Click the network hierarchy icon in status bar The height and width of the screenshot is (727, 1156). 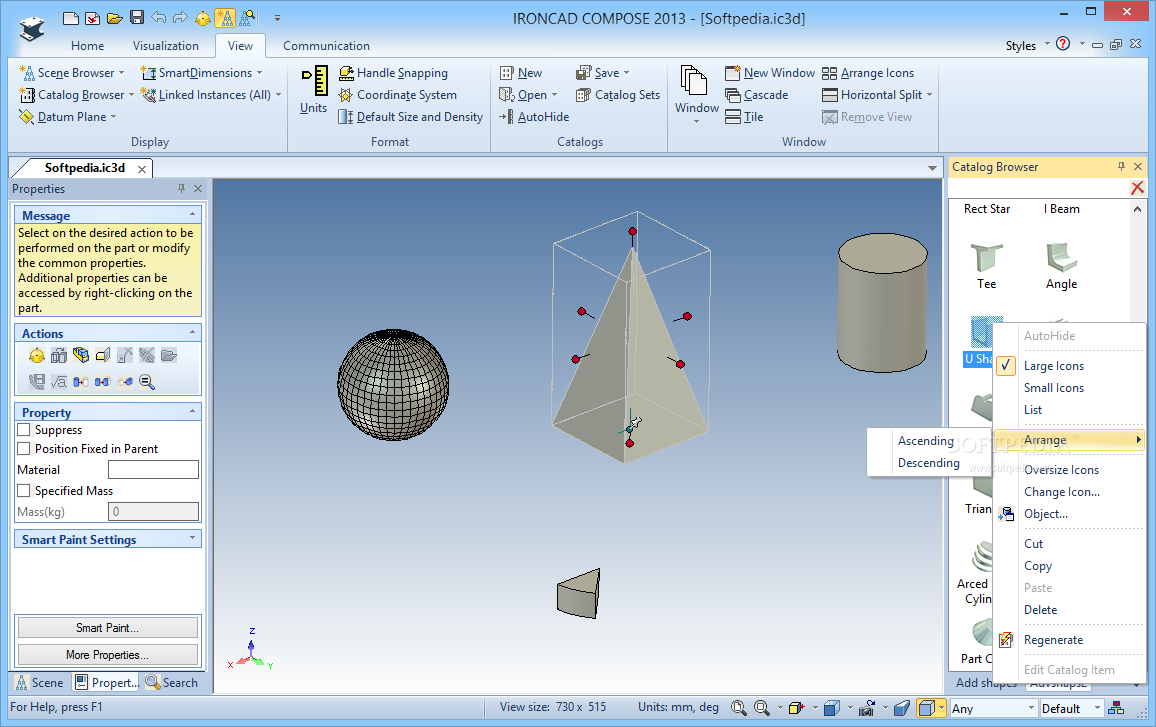pos(1116,708)
